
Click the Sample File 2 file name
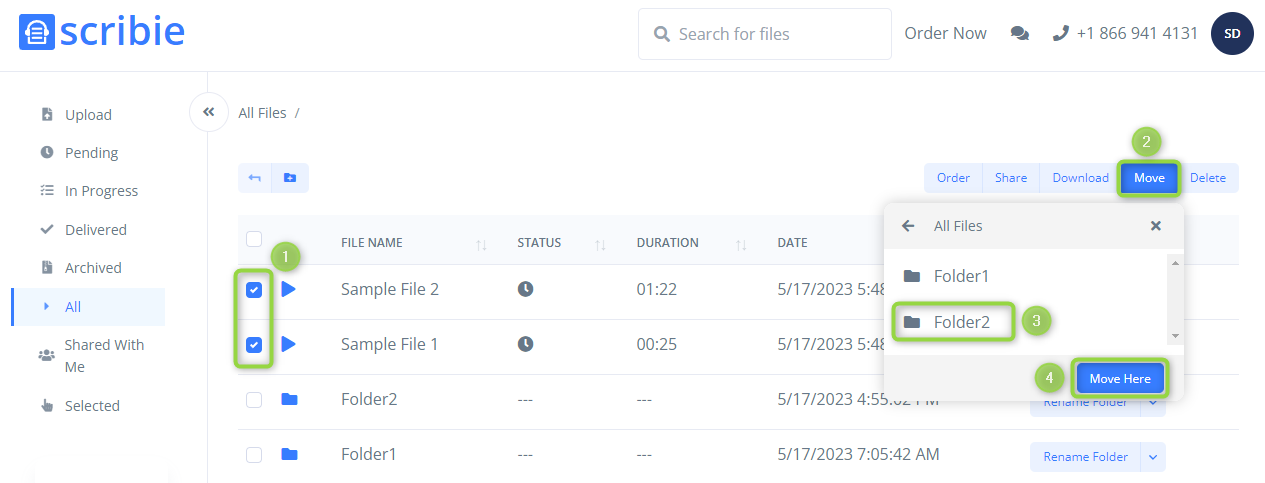pos(389,289)
